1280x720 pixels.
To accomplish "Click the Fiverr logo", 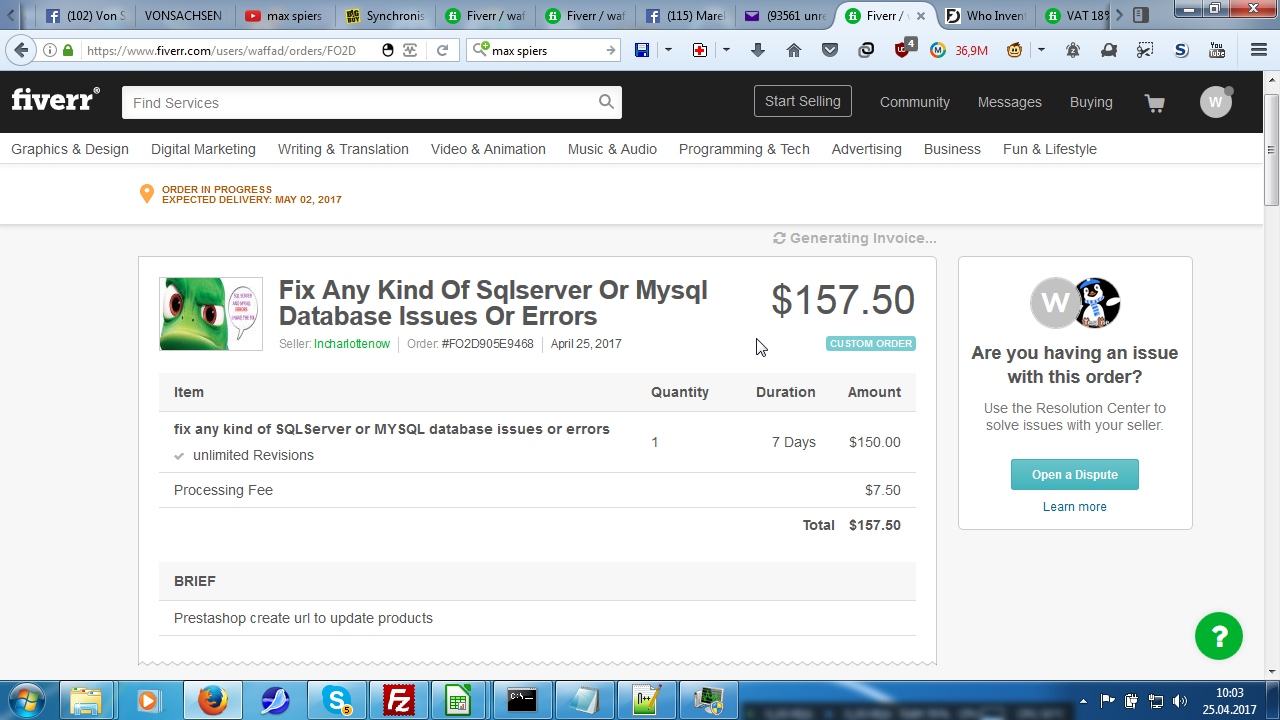I will pyautogui.click(x=55, y=100).
